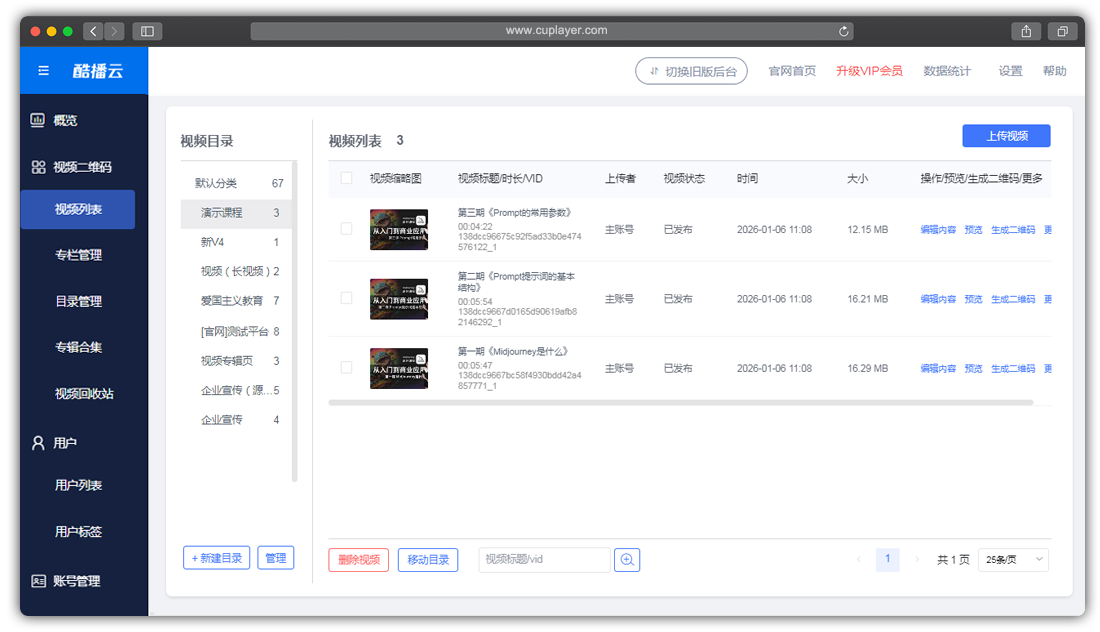Click the 升级VIP会员 link
The height and width of the screenshot is (632, 1100).
click(869, 71)
